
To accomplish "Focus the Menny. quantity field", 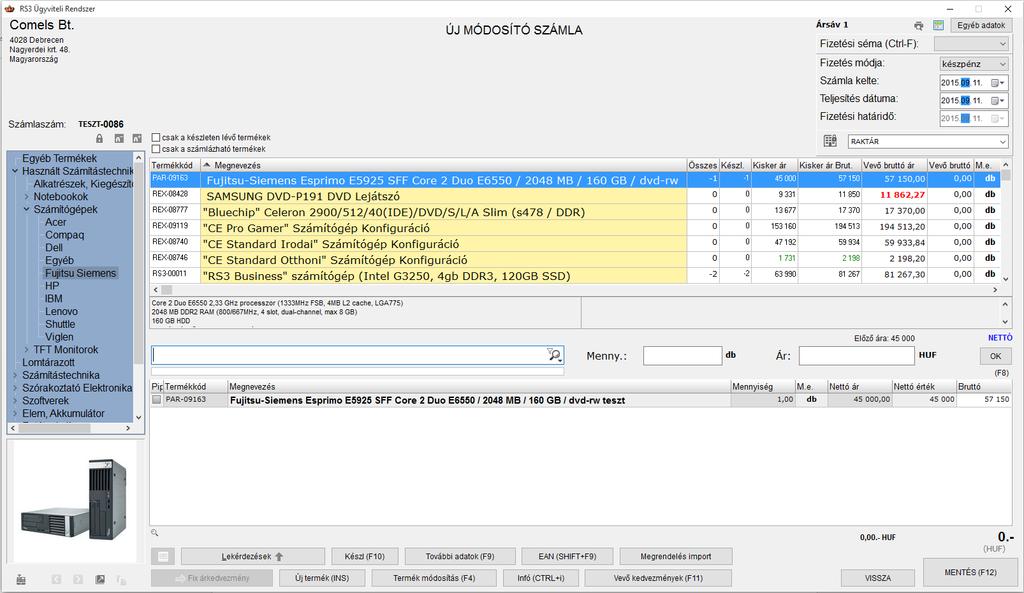I will coord(682,356).
